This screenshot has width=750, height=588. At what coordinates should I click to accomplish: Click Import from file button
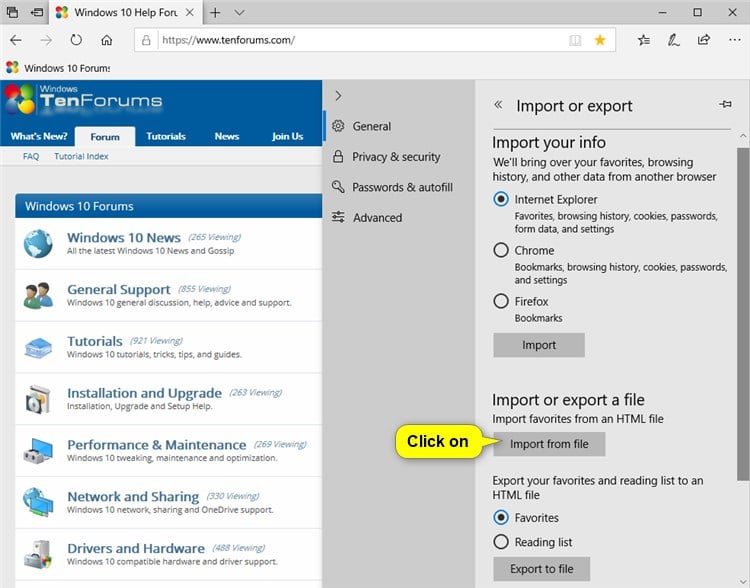(x=549, y=444)
